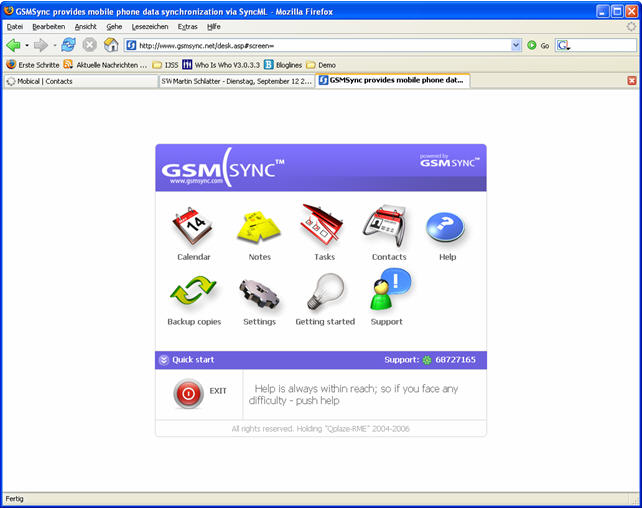642x509 pixels.
Task: Click the support number 68727165
Action: pos(455,360)
